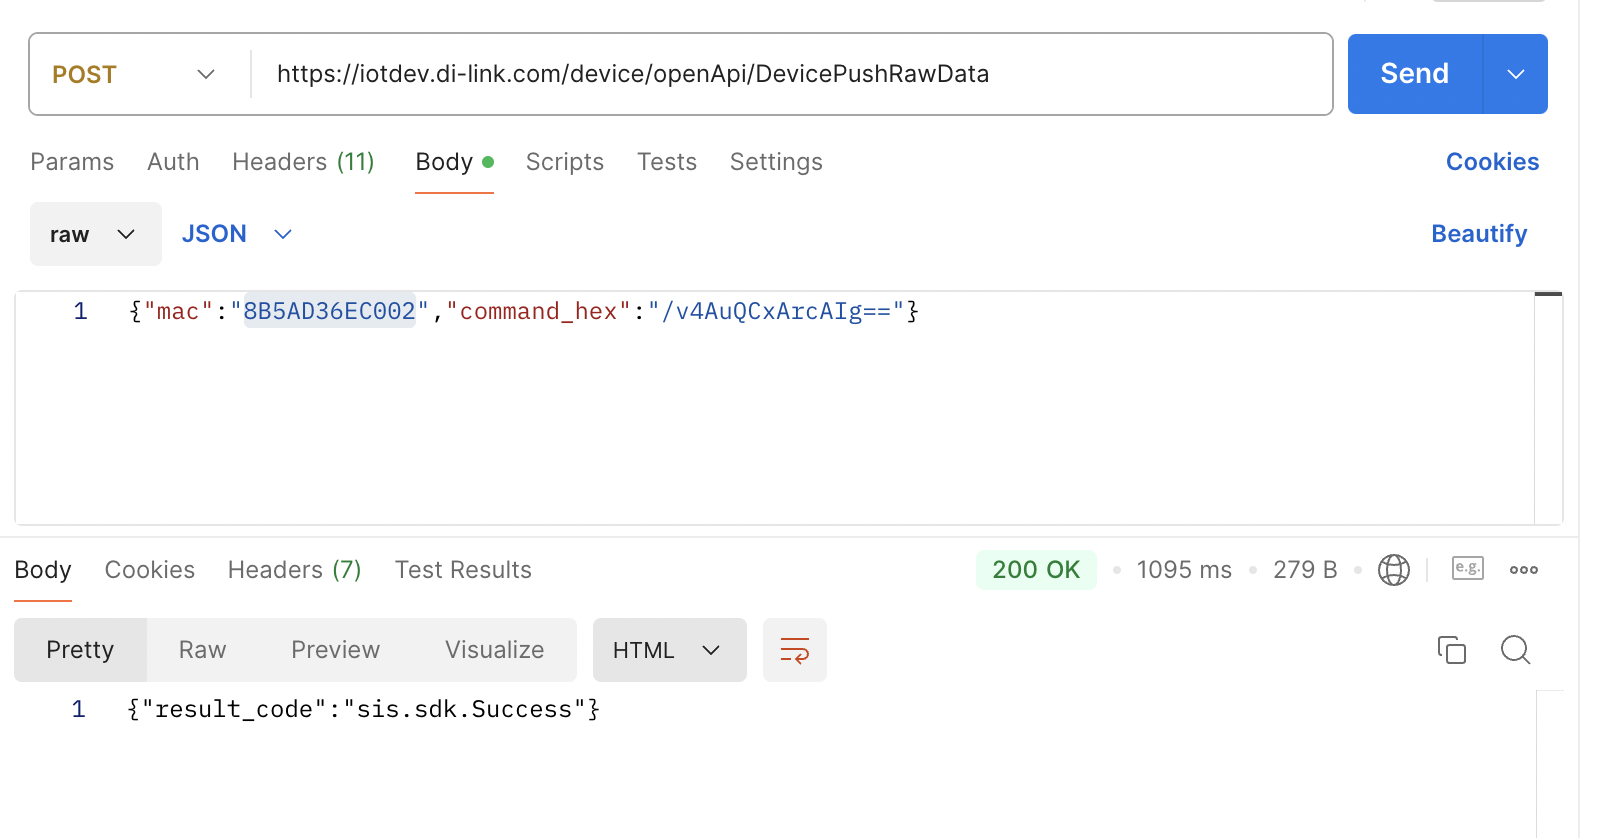The width and height of the screenshot is (1610, 838).
Task: Open the HTML response format dropdown
Action: 670,650
